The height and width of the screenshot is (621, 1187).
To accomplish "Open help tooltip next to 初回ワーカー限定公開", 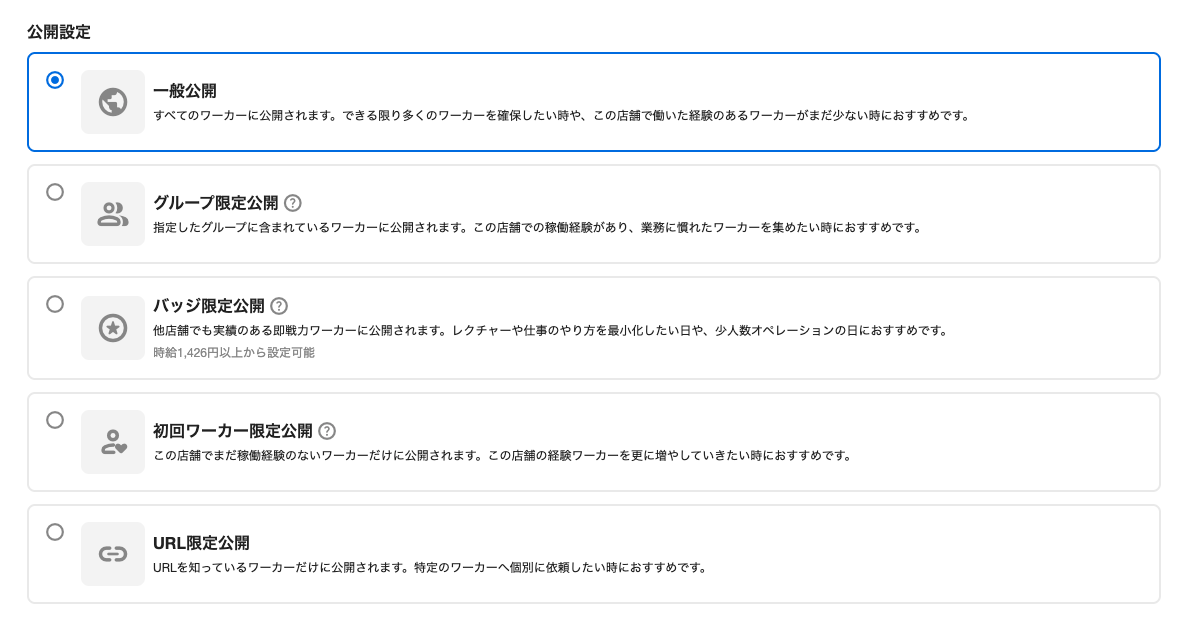I will tap(327, 431).
